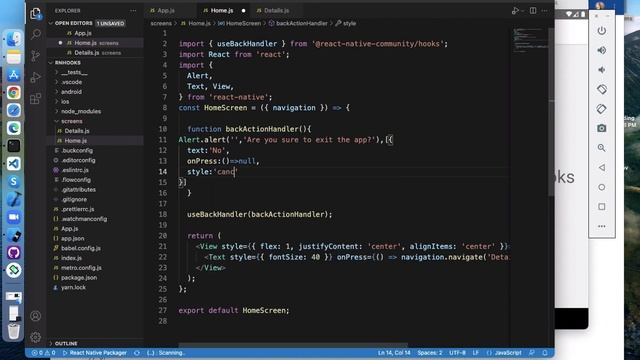Open the App Store from the dock
The image size is (640, 360).
[13, 75]
